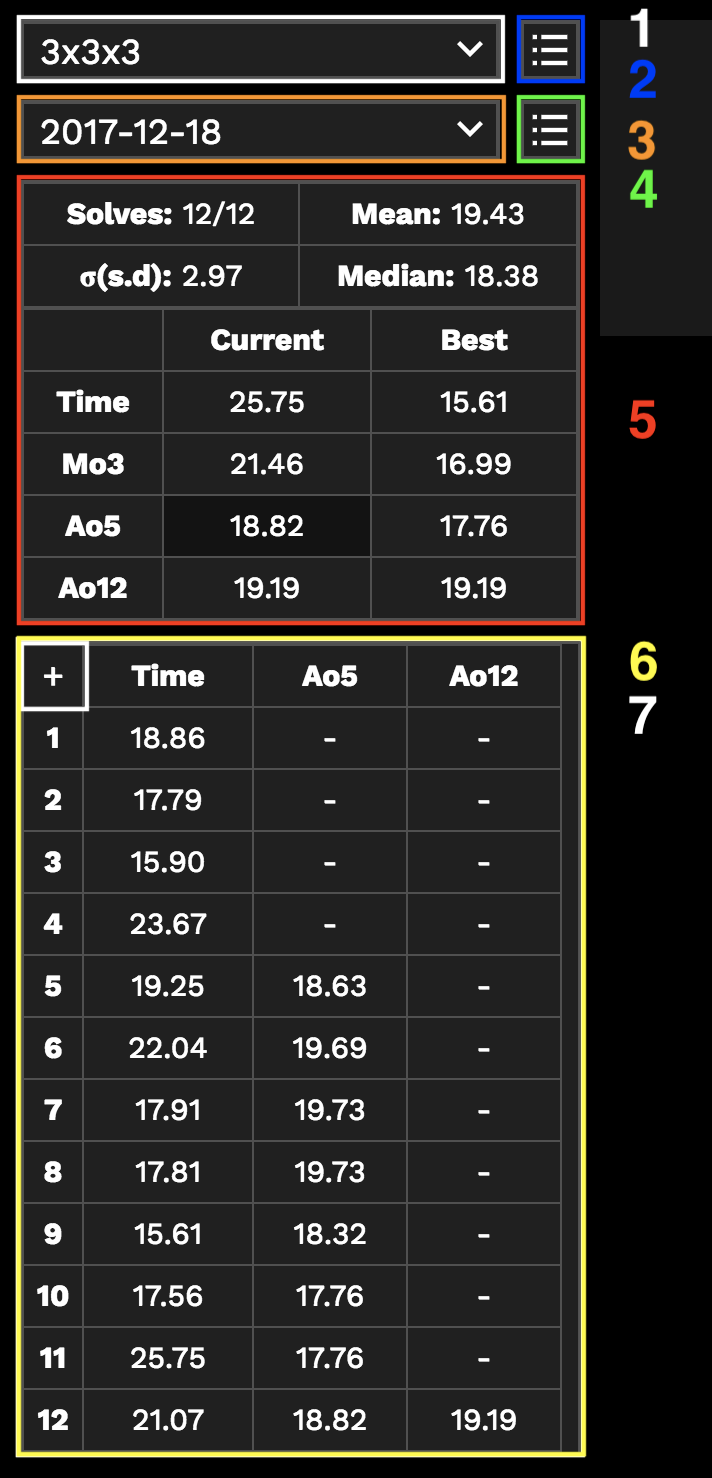Screen dimensions: 712x1478
Task: Select solve 4 time 23.67
Action: coord(167,924)
